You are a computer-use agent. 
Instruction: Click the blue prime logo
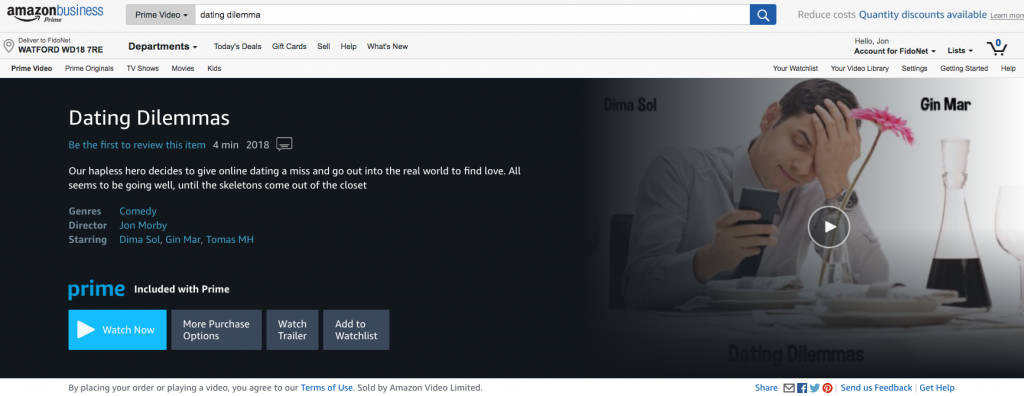[x=96, y=289]
